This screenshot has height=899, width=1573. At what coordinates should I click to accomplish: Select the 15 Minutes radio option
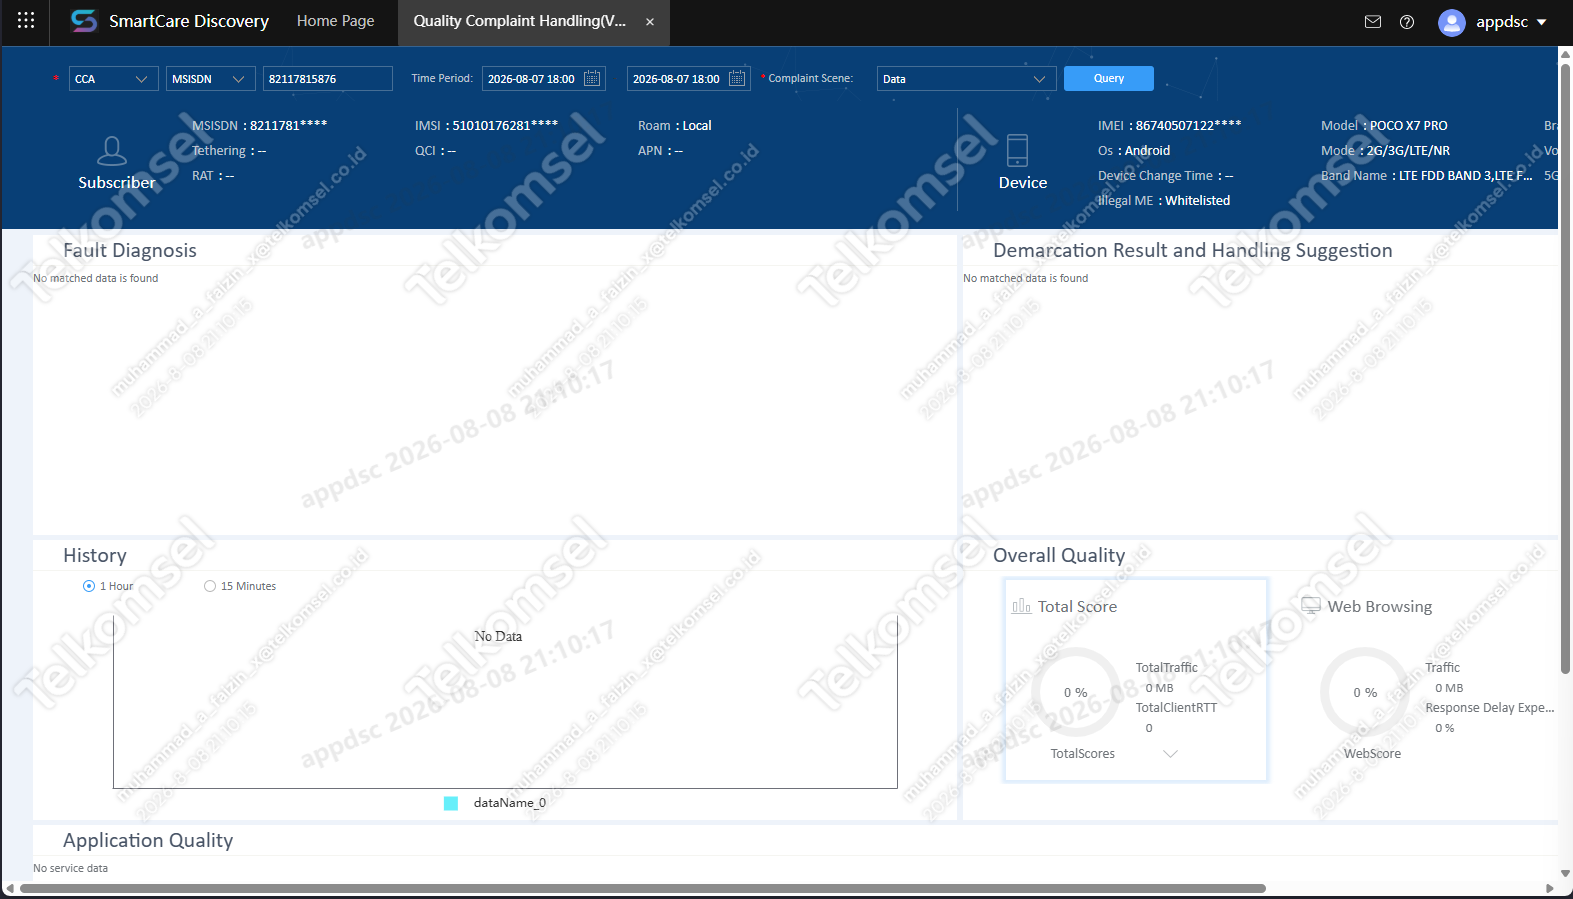210,586
